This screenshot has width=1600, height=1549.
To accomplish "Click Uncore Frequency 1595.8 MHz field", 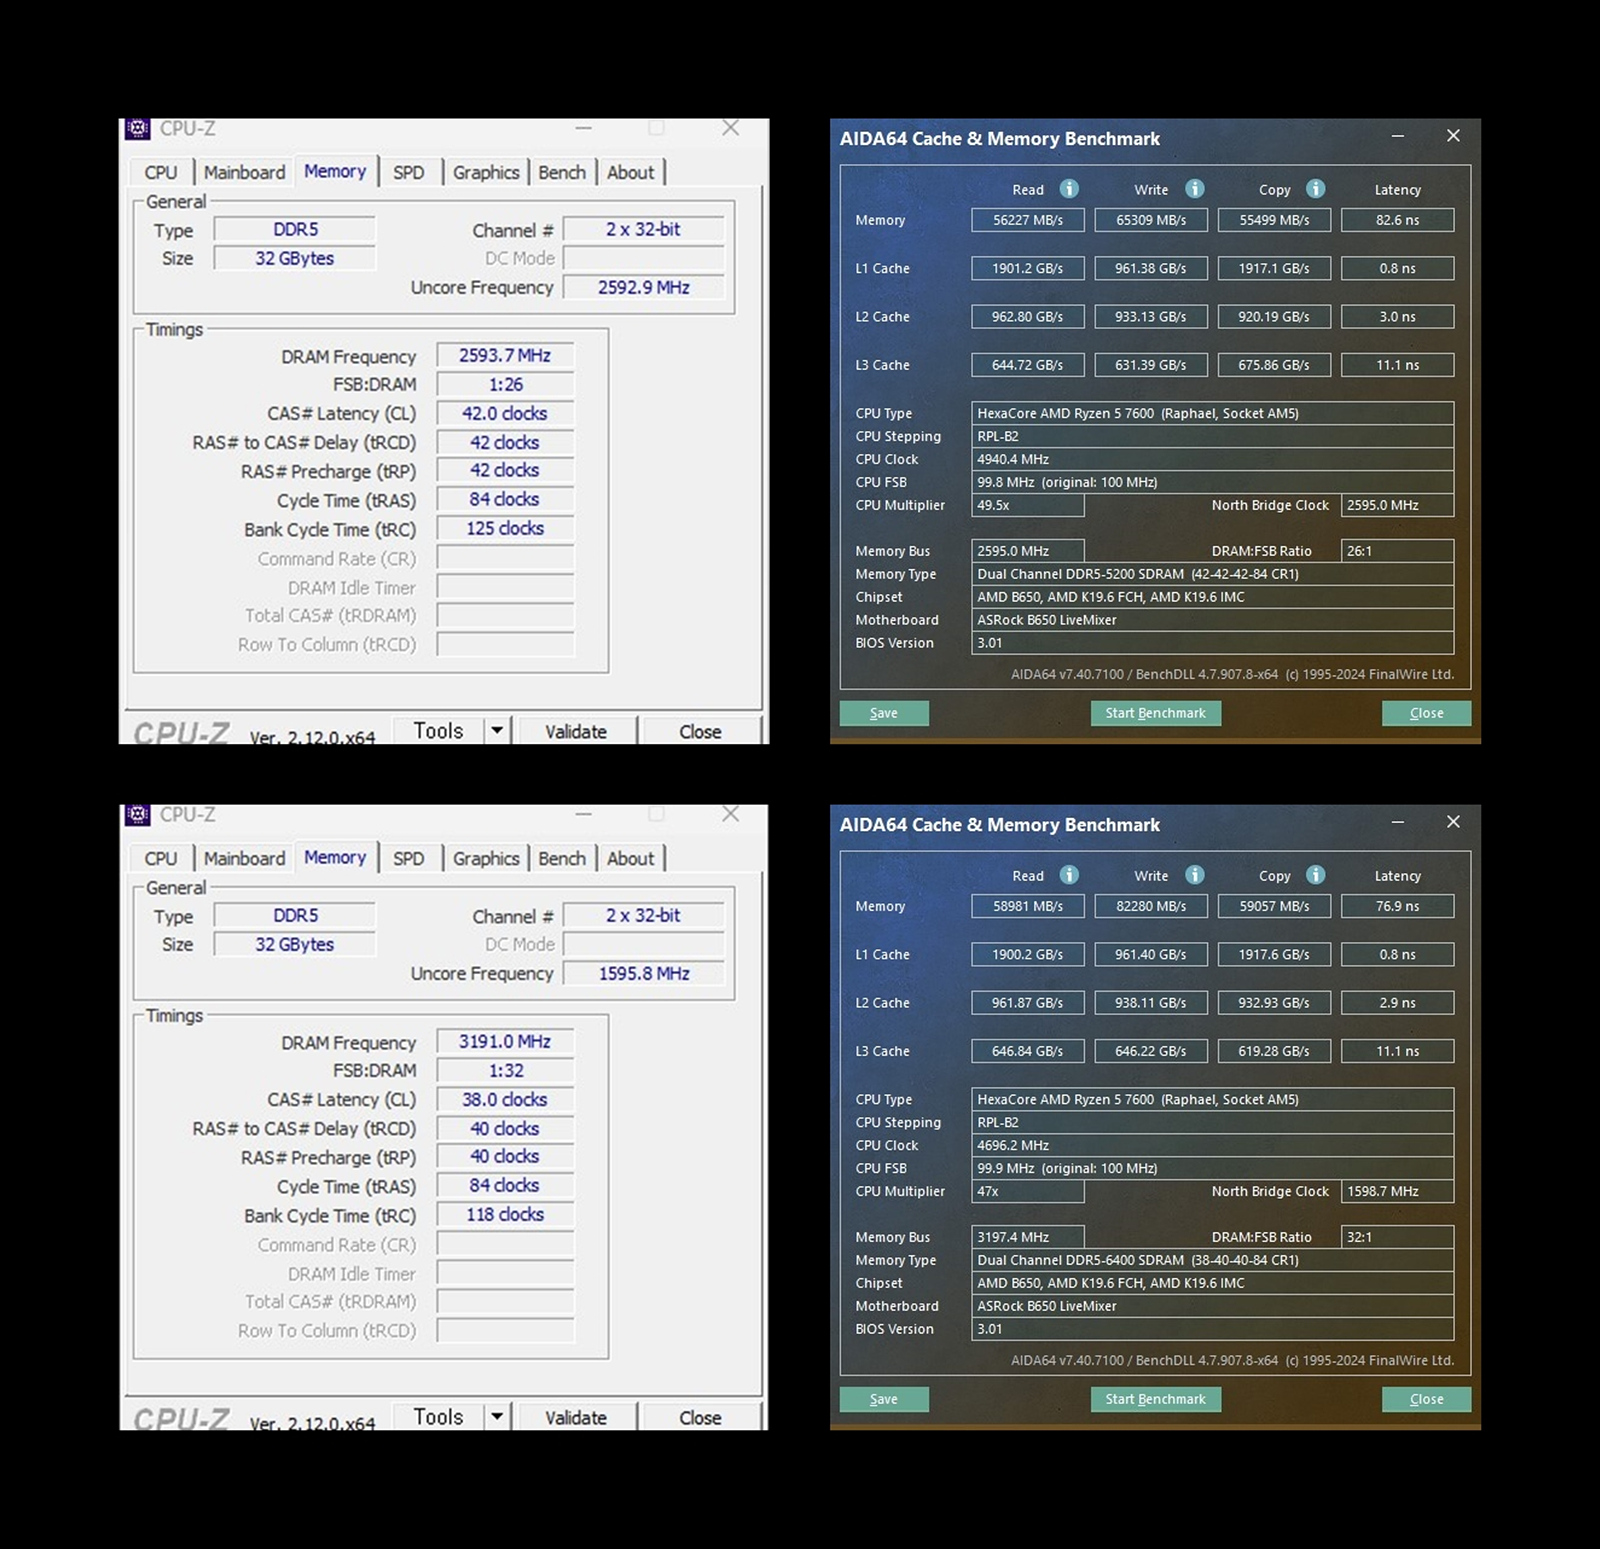I will (644, 973).
